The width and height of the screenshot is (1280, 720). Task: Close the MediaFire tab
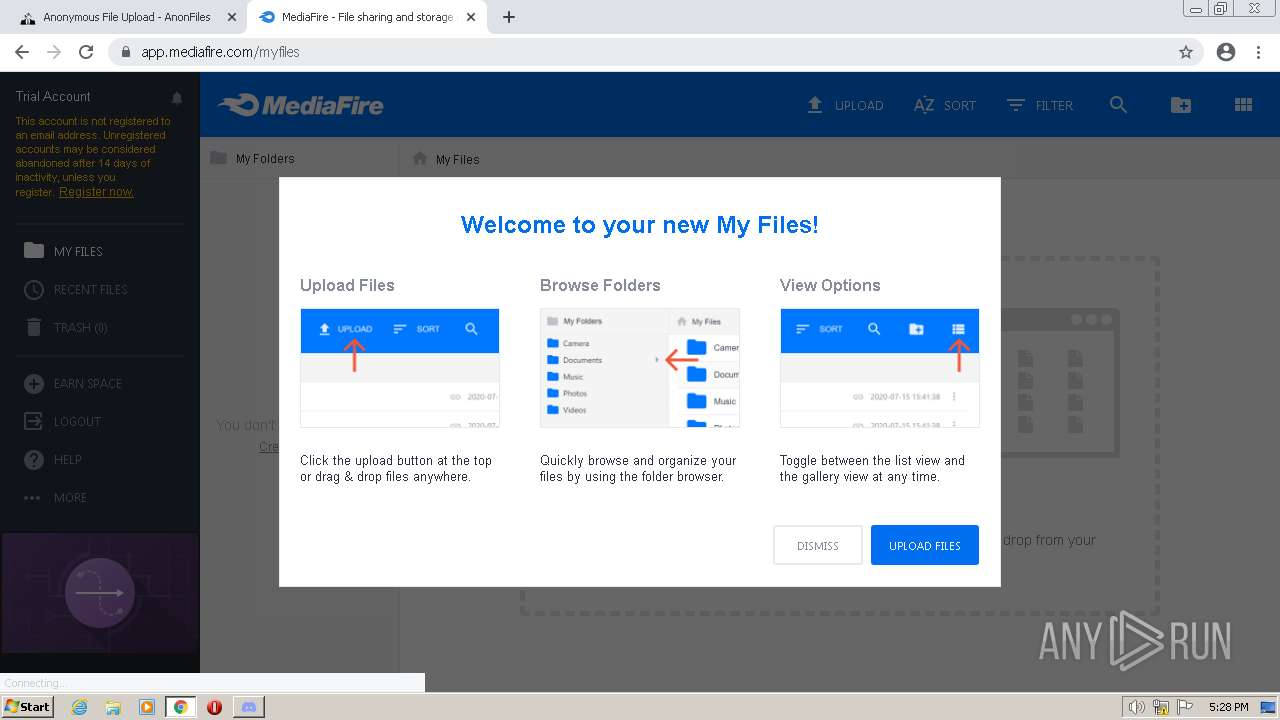(472, 17)
